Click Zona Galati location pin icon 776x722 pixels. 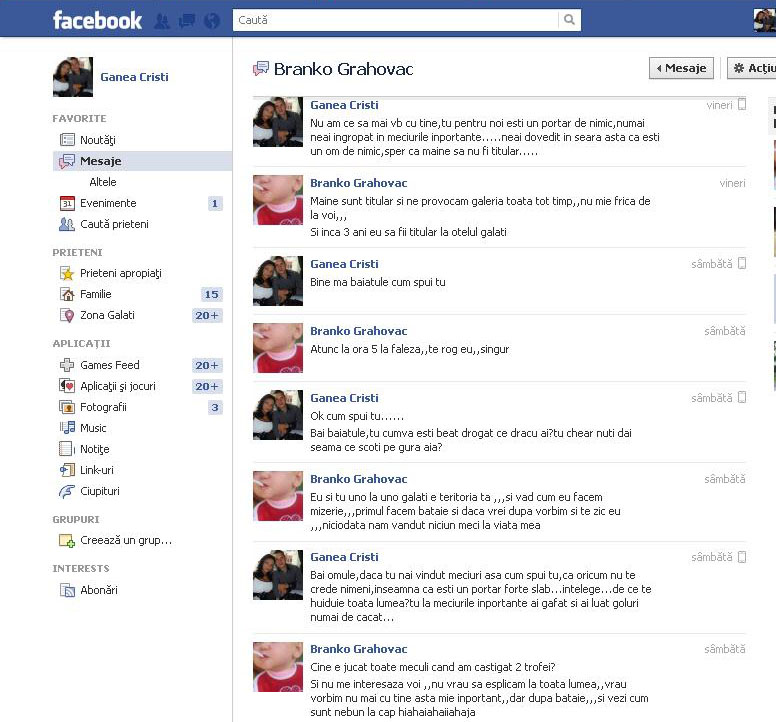67,315
